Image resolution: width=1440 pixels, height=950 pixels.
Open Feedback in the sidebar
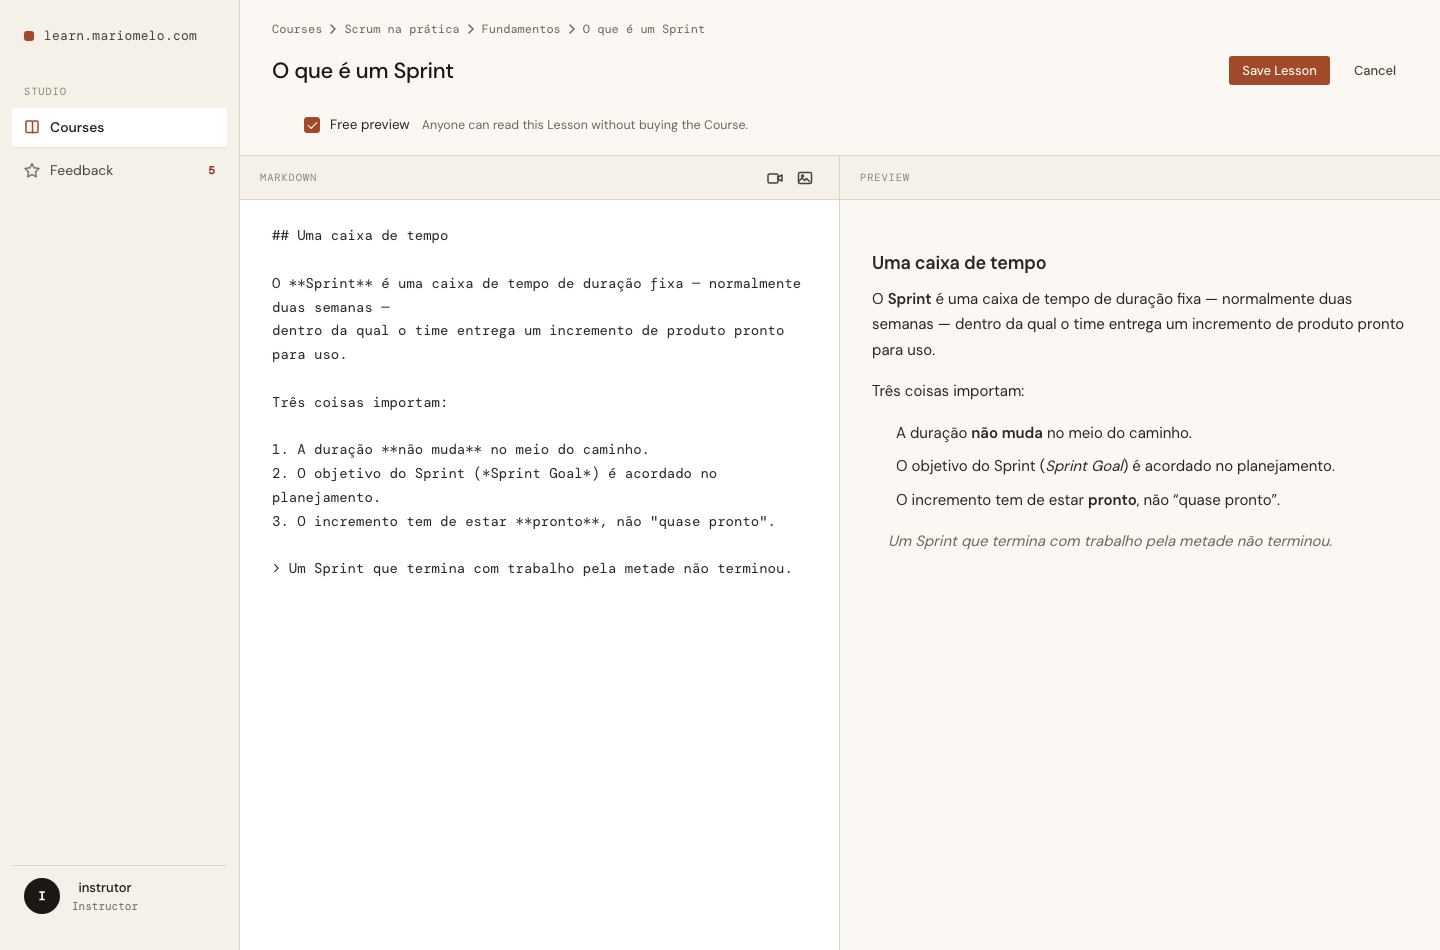pos(119,170)
